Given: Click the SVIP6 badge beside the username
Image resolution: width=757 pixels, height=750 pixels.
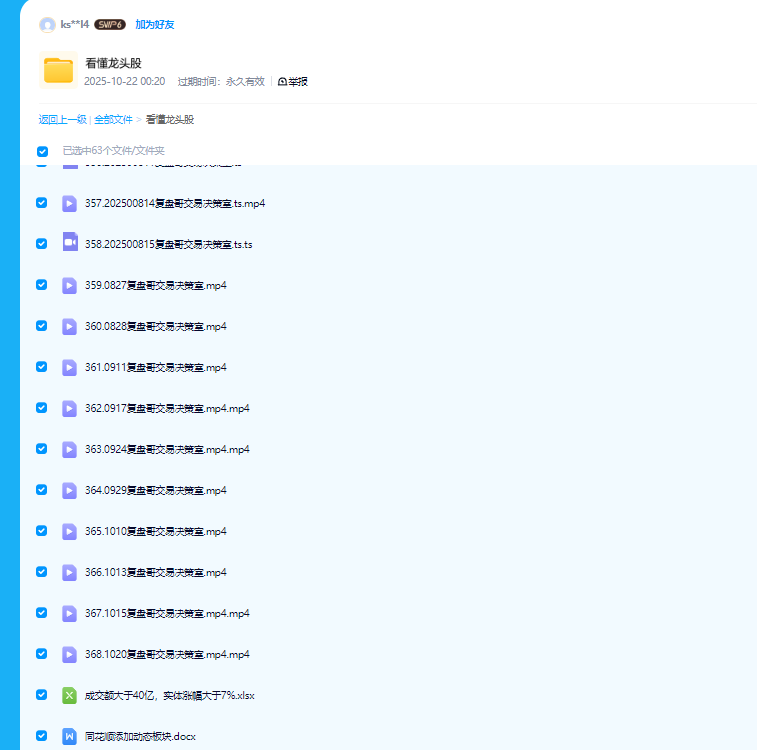Looking at the screenshot, I should [109, 24].
